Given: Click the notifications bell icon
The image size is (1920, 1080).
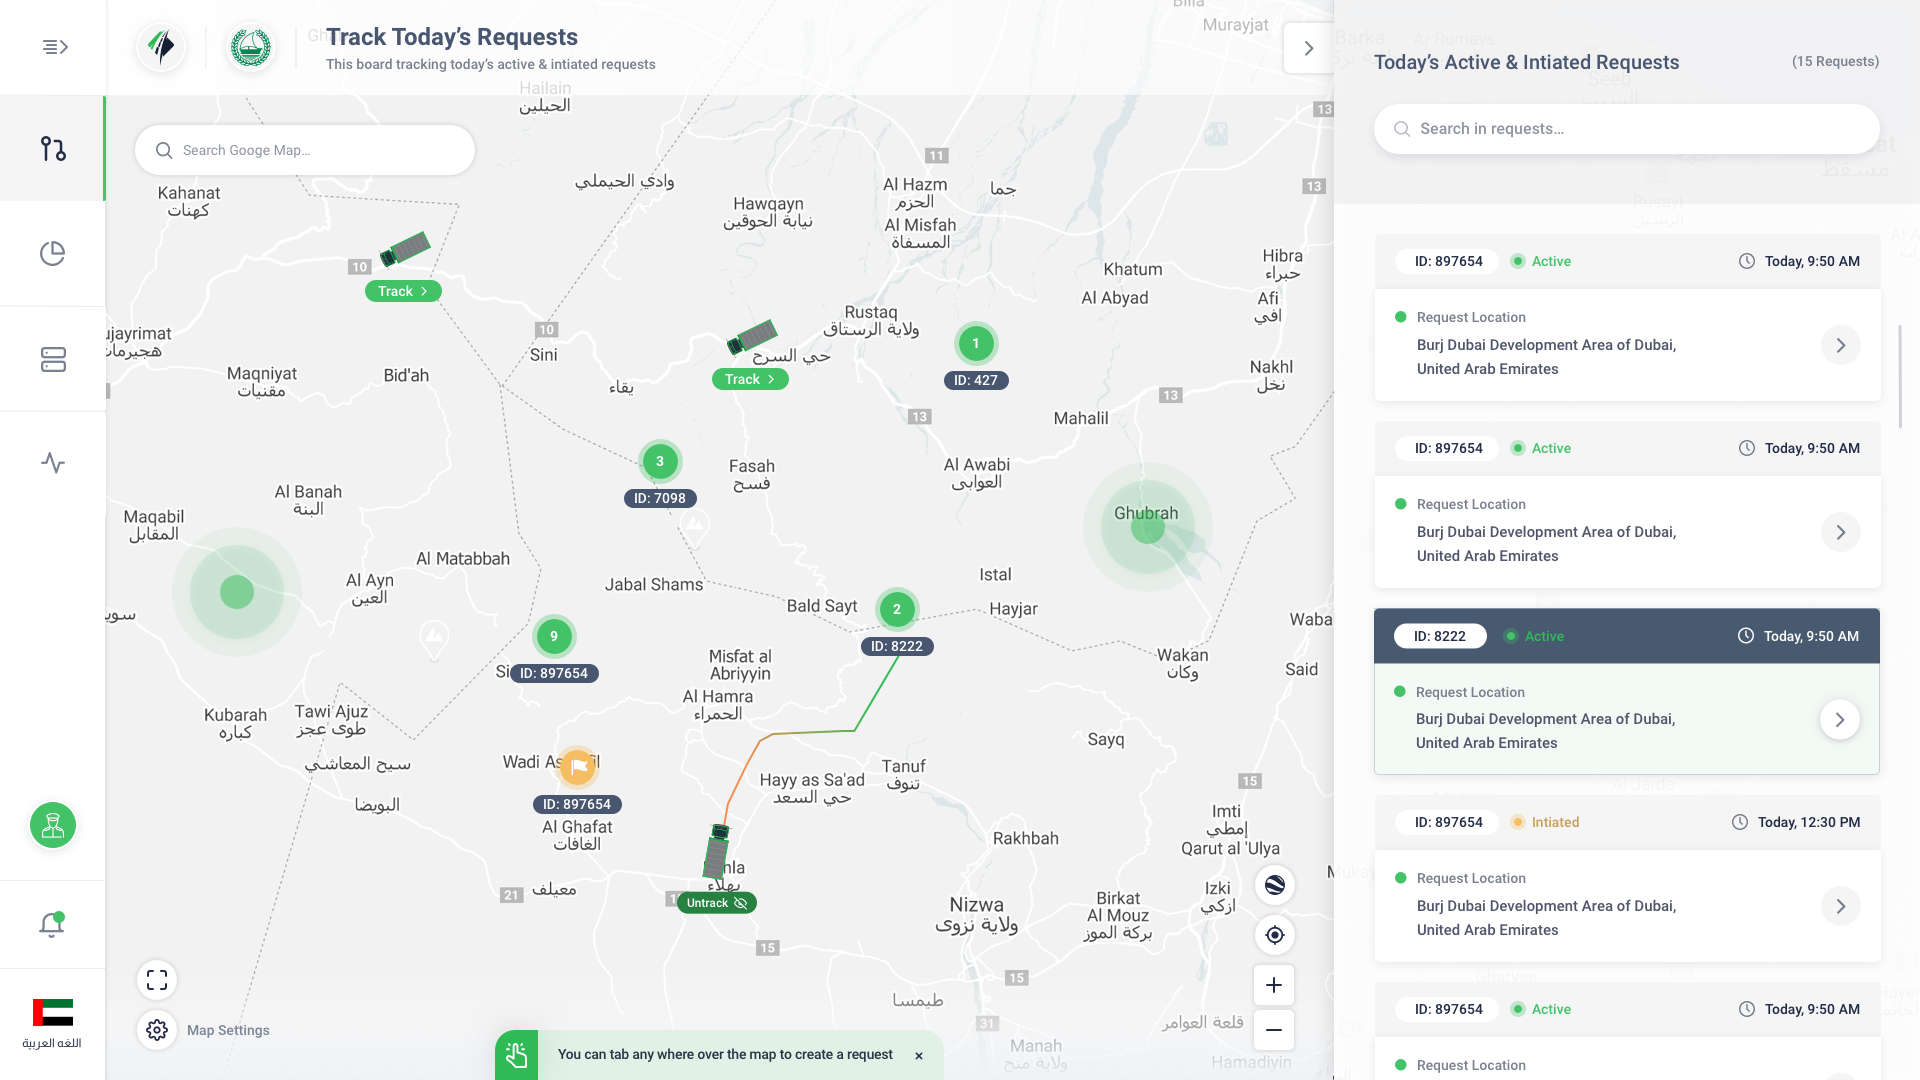Looking at the screenshot, I should (x=52, y=925).
